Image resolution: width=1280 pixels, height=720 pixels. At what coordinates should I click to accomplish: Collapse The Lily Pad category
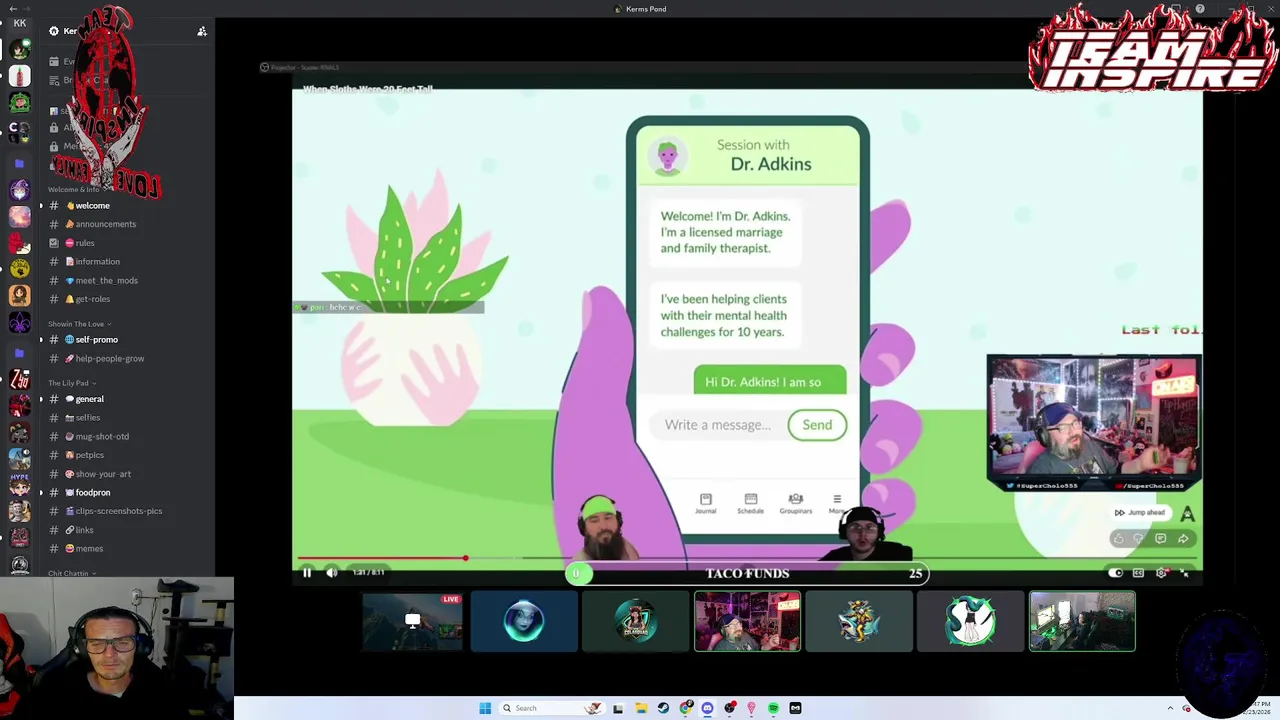coord(72,383)
